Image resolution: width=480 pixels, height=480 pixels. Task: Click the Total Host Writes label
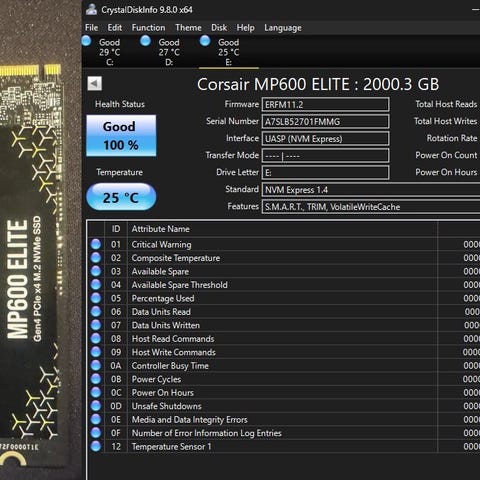[x=445, y=121]
